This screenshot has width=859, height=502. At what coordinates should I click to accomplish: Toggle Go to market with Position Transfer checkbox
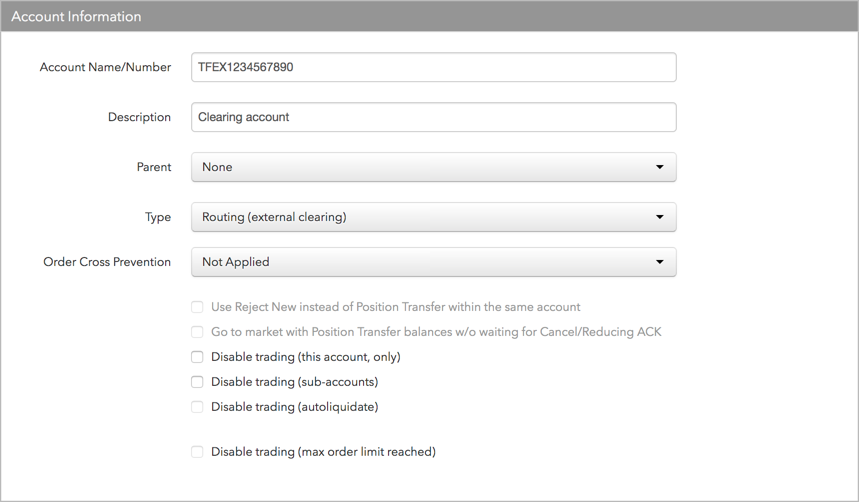[197, 332]
